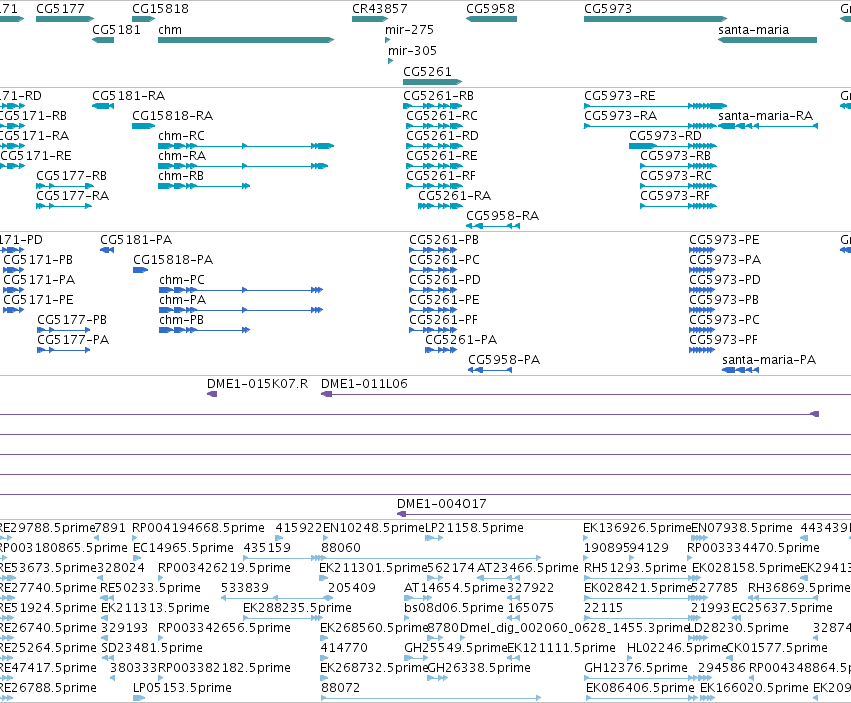Viewport: 851px width, 703px height.
Task: Open the CG5261 gene feature
Action: [432, 82]
